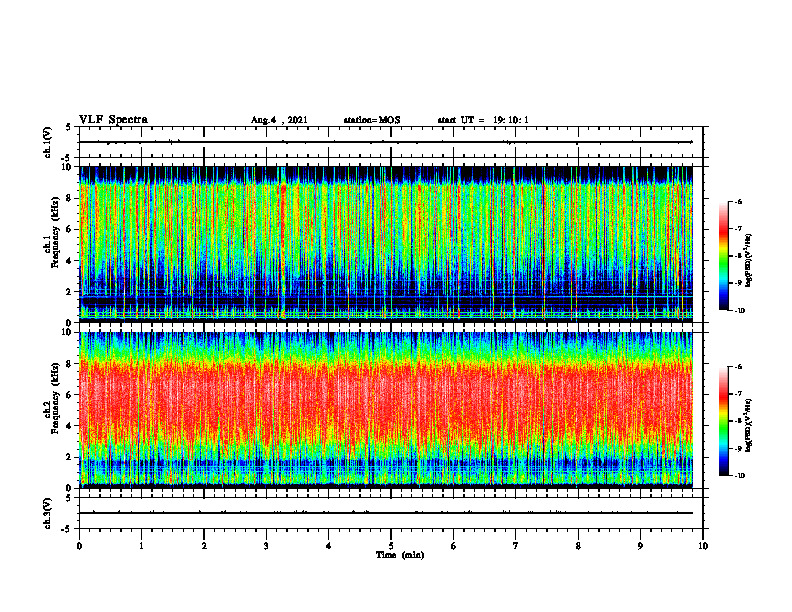Click the ch.1 spectrogram color scale bar
The image size is (792, 612).
[723, 256]
